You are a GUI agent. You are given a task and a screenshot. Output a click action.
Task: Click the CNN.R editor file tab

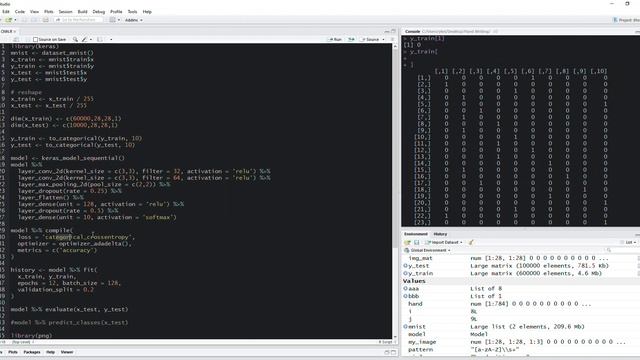pyautogui.click(x=7, y=31)
